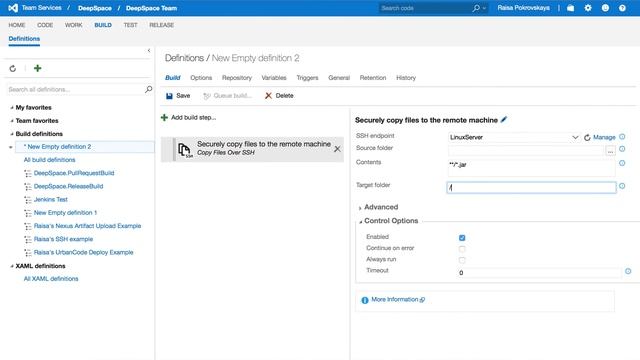Collapse the left pane with the chevron

pos(149,51)
